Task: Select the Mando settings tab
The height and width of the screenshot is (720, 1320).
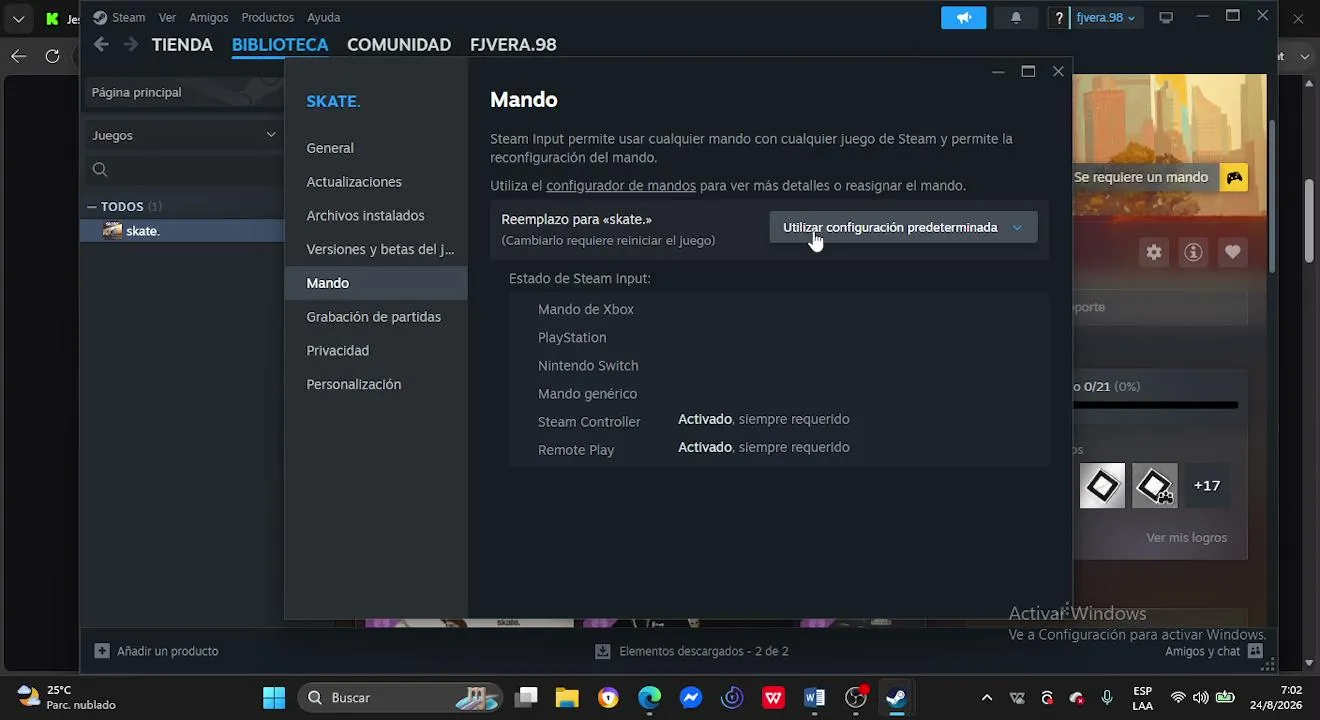Action: point(376,283)
